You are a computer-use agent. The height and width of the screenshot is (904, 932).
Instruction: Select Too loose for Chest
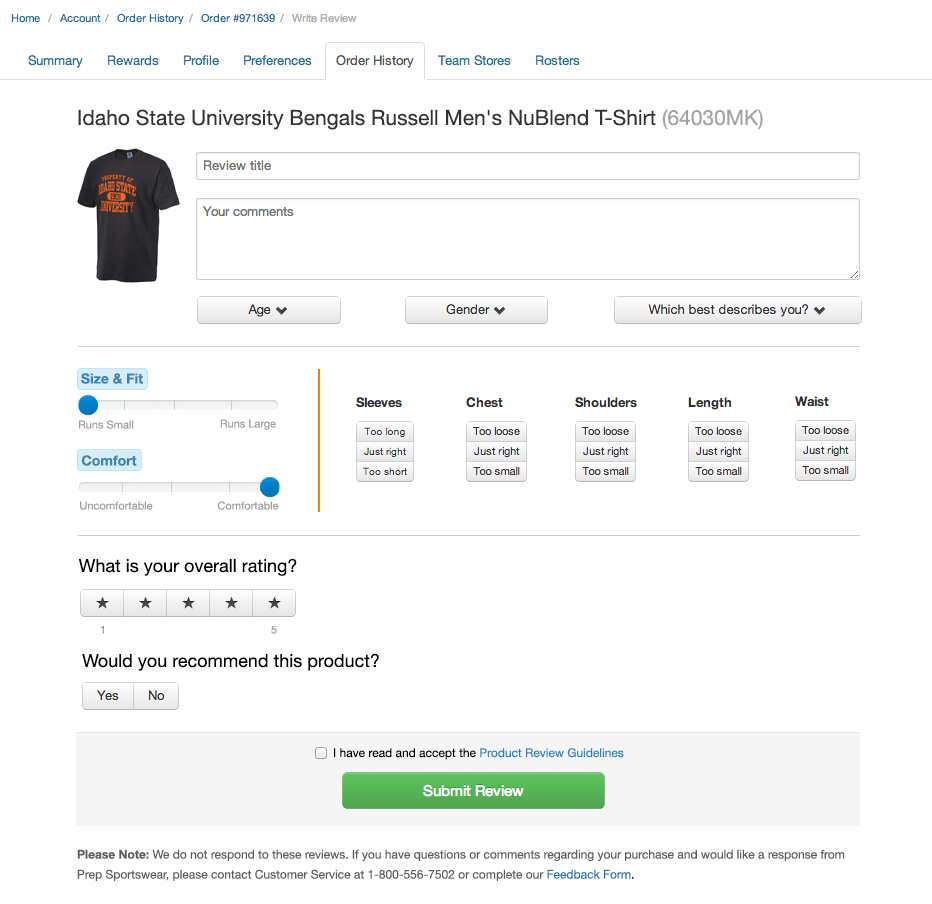click(x=496, y=432)
